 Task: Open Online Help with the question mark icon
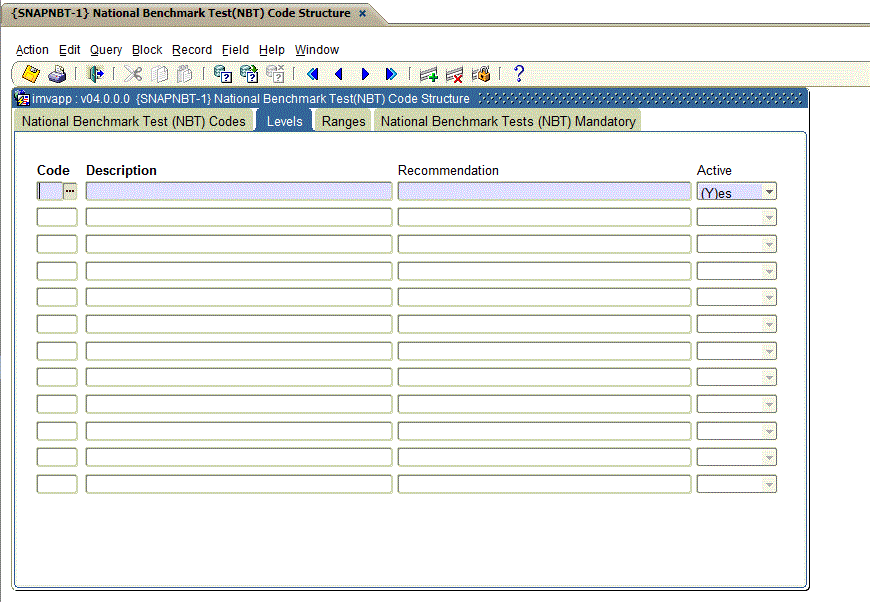[517, 73]
